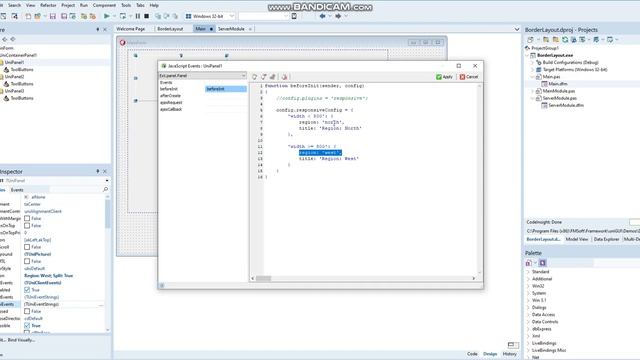Navigate forward with the right arrow icon
640x360 pixels.
point(338,16)
